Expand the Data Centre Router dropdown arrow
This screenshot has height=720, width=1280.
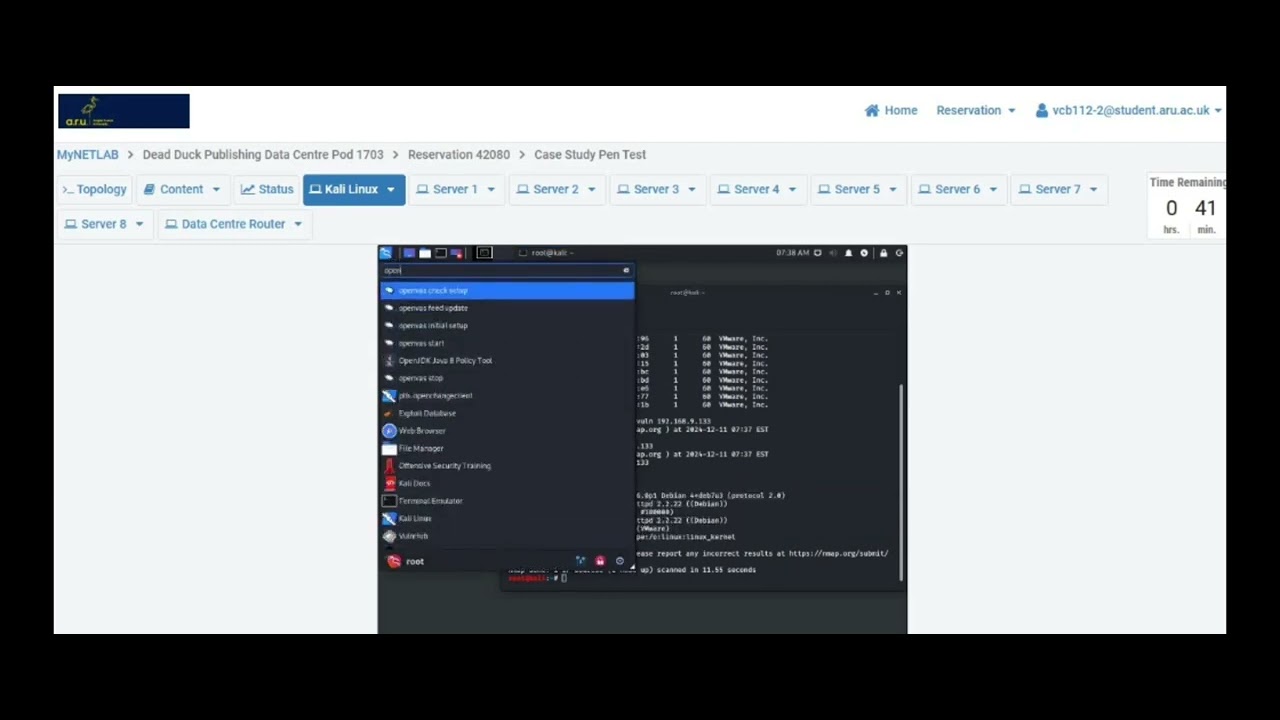[x=298, y=224]
